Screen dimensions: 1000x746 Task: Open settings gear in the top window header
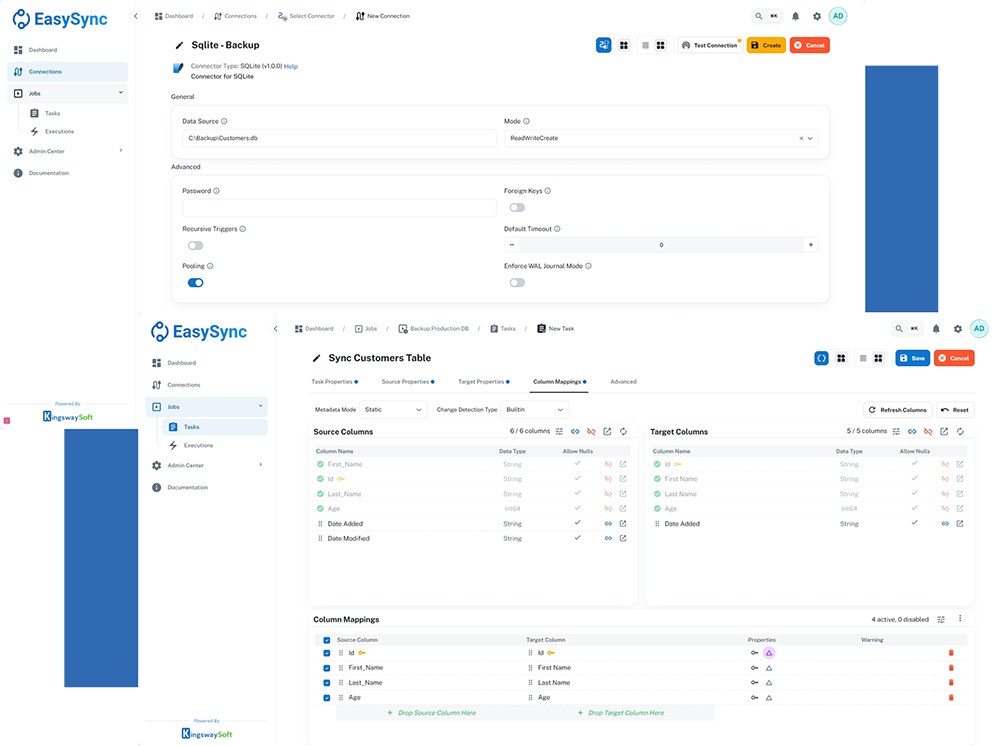click(x=817, y=17)
